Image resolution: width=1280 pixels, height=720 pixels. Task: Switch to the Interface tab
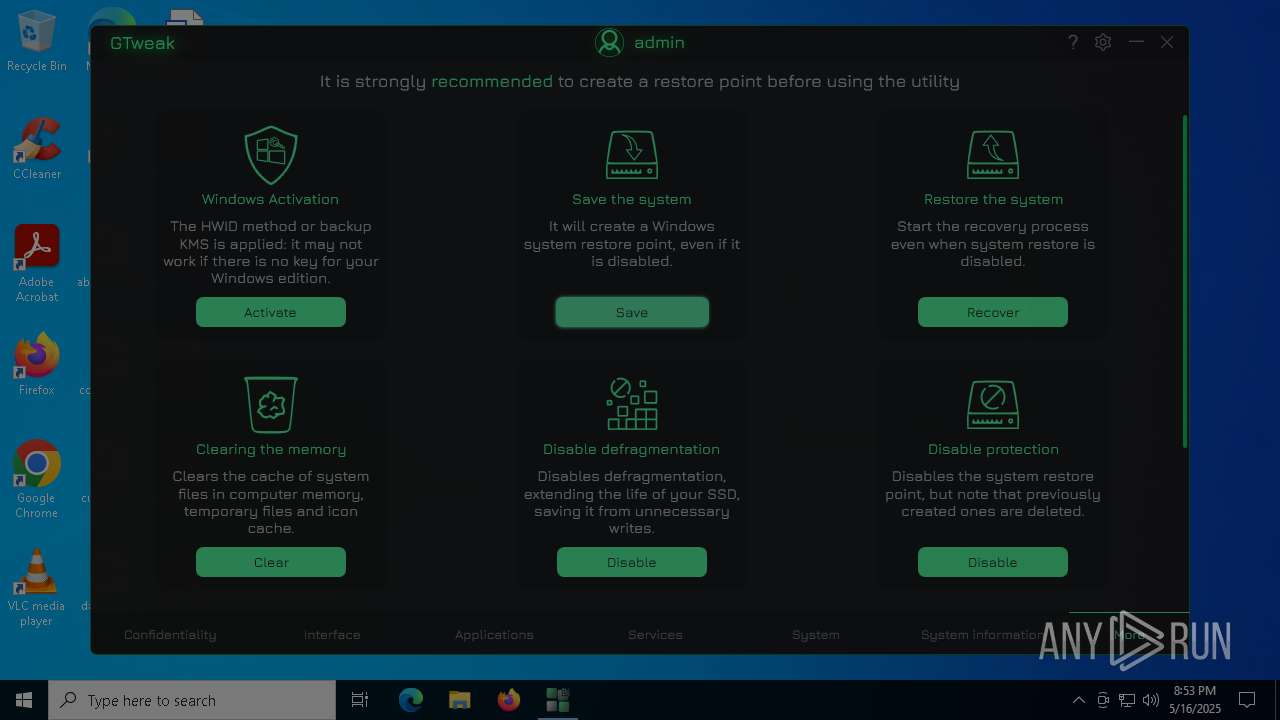pos(332,634)
